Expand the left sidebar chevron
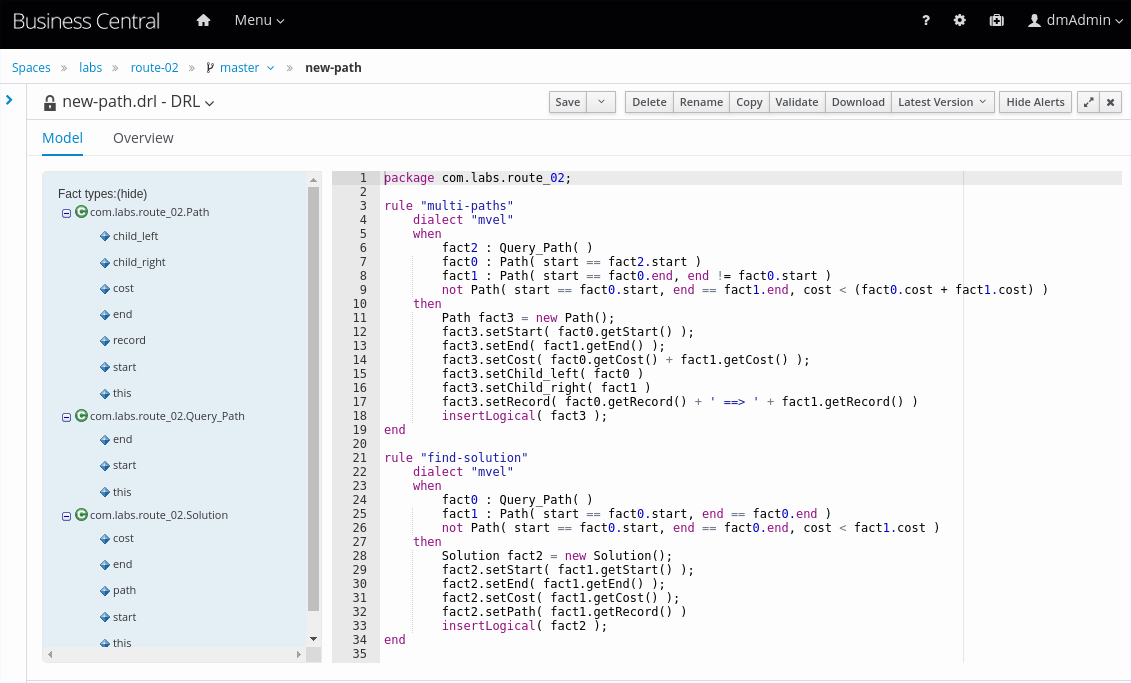This screenshot has height=683, width=1131. [9, 100]
